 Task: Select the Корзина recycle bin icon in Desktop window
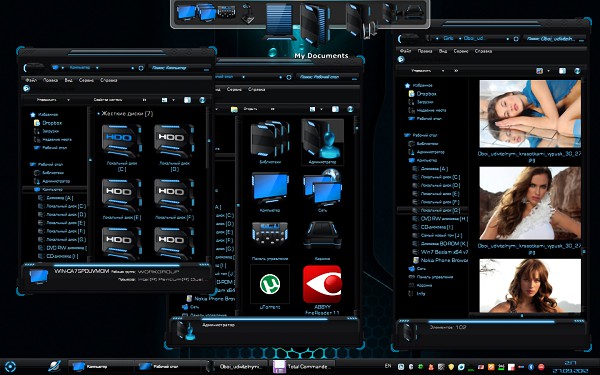322,234
